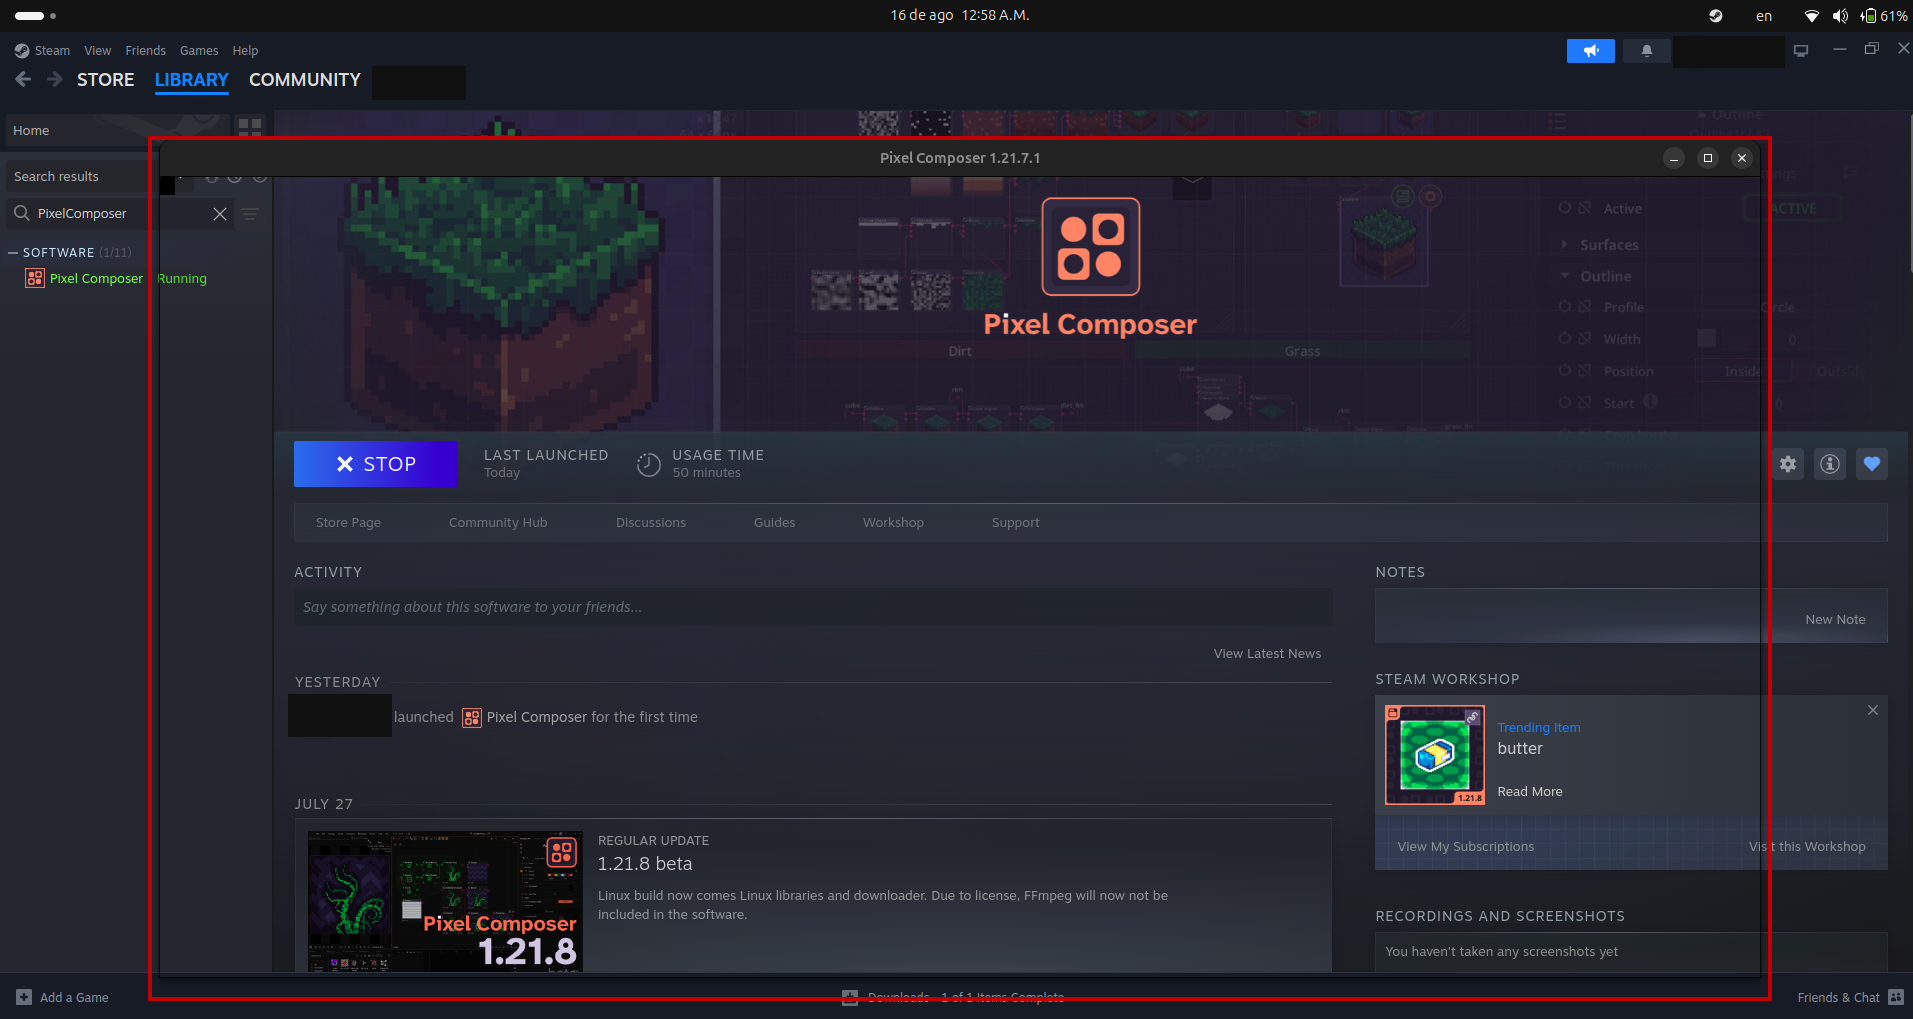The width and height of the screenshot is (1913, 1019).
Task: Visit this Workshop link
Action: pyautogui.click(x=1807, y=847)
